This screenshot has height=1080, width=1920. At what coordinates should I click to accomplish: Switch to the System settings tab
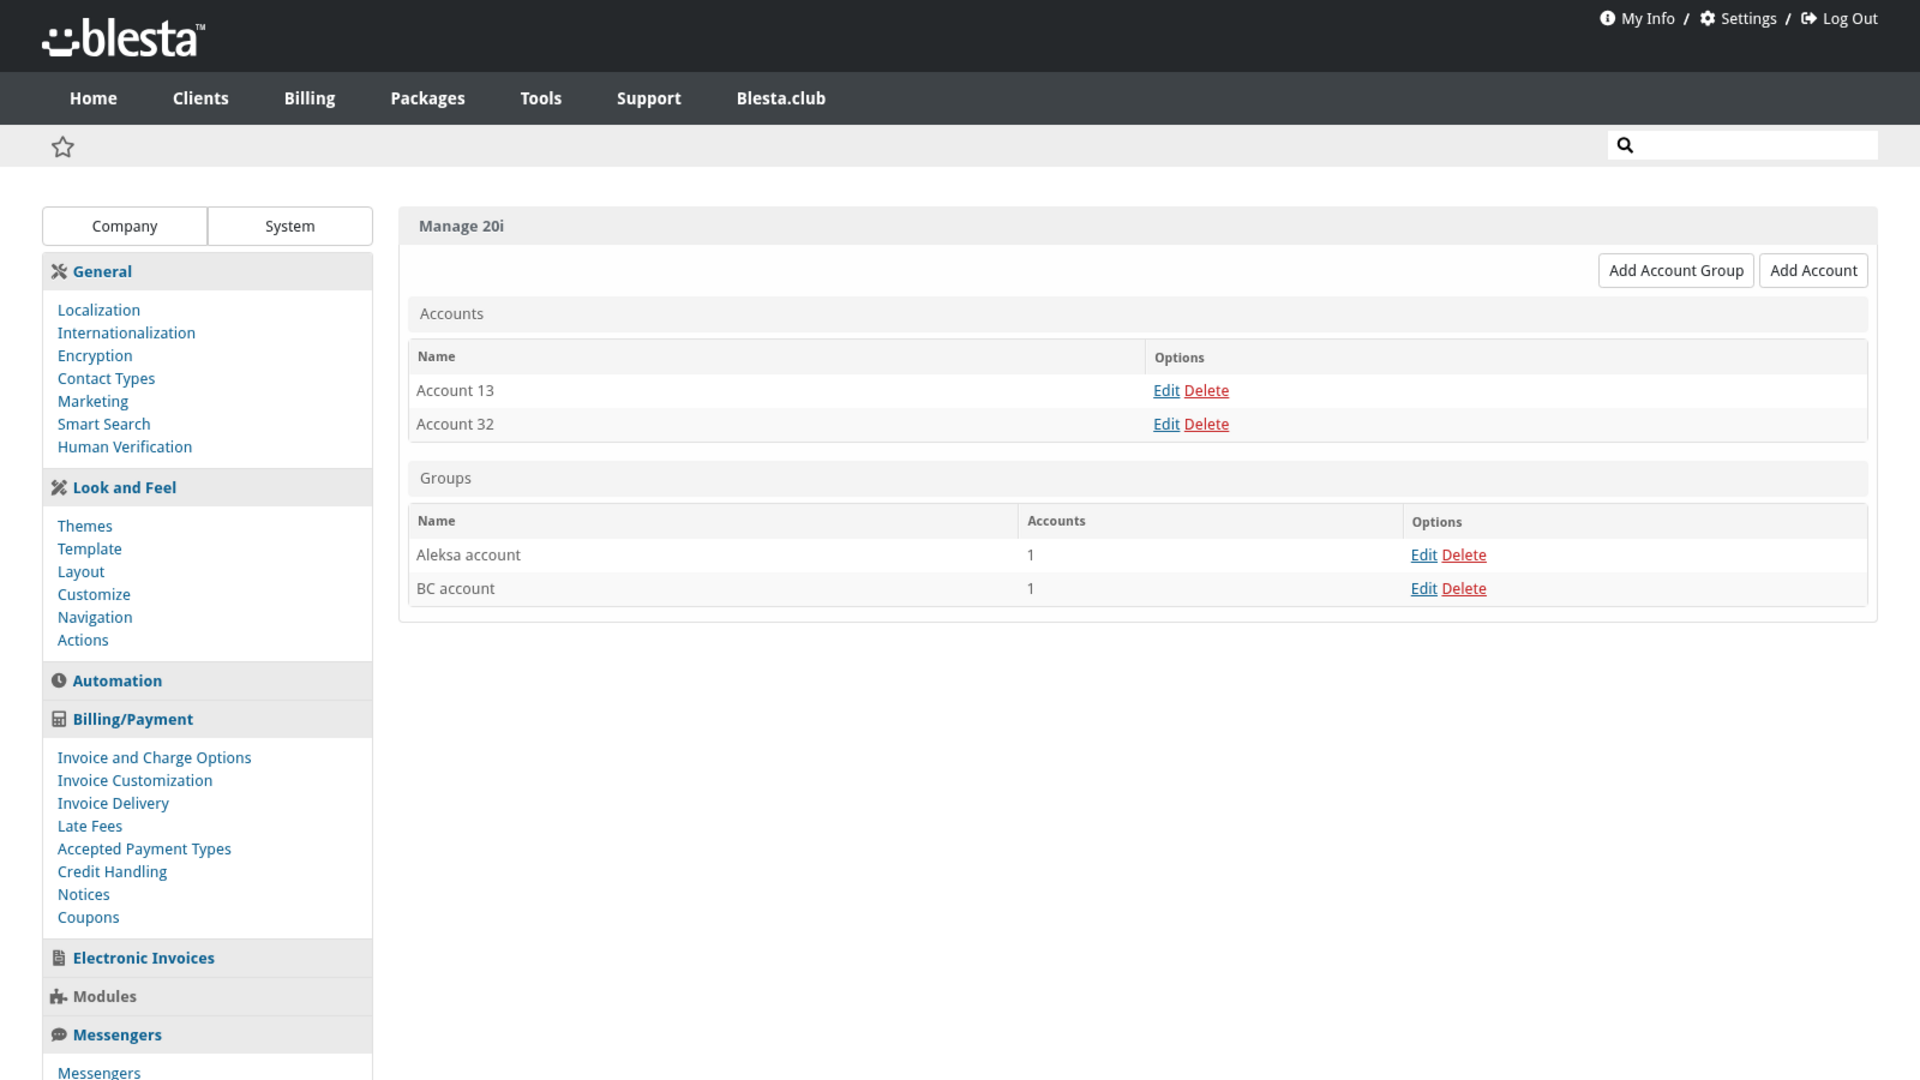click(x=290, y=226)
